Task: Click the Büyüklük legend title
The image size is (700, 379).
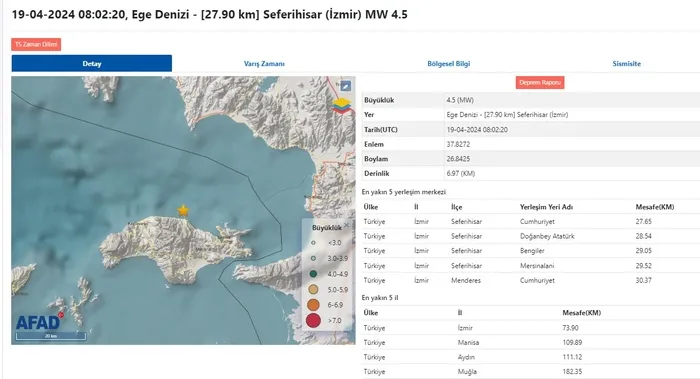Action: 326,228
